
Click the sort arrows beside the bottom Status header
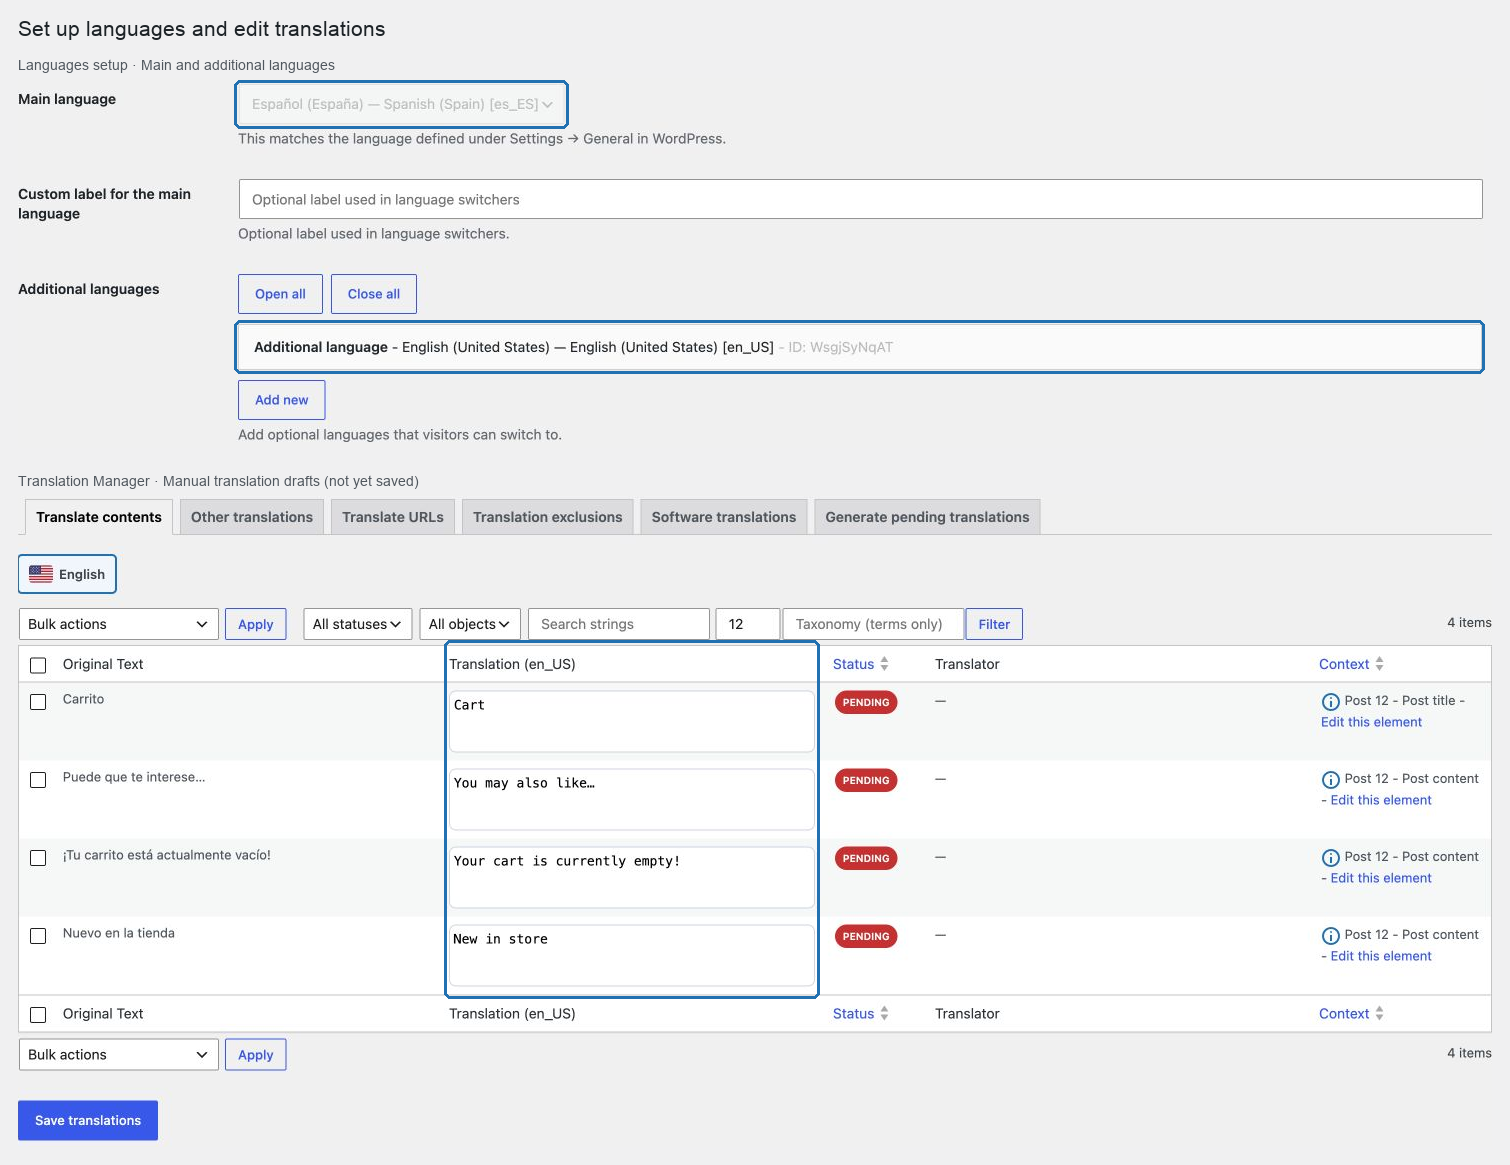(x=884, y=1013)
